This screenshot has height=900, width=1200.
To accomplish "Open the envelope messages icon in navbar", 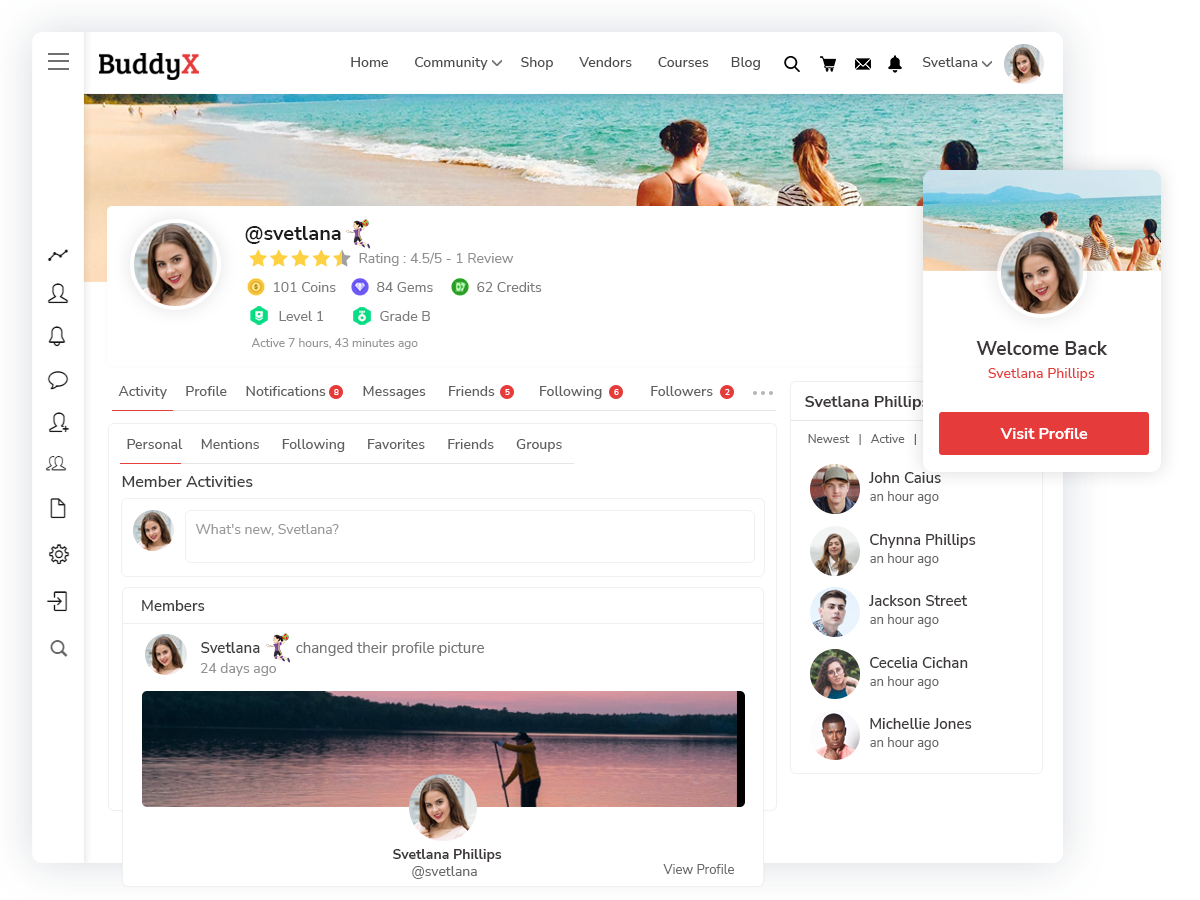I will point(863,63).
